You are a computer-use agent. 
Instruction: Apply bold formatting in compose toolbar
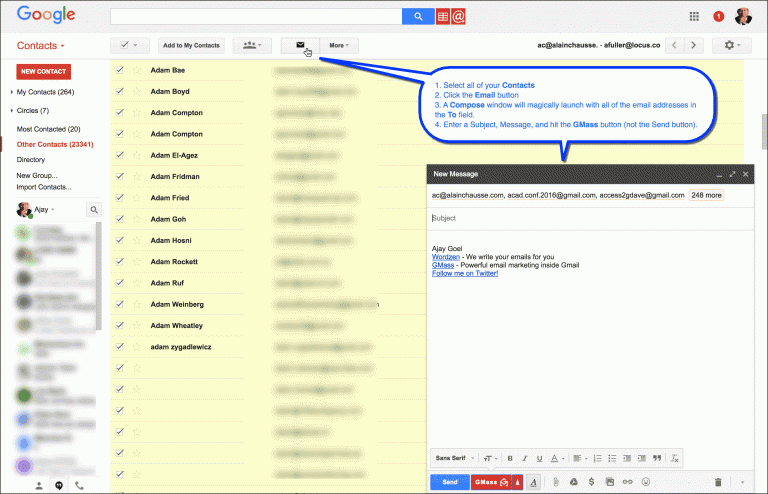[x=510, y=458]
